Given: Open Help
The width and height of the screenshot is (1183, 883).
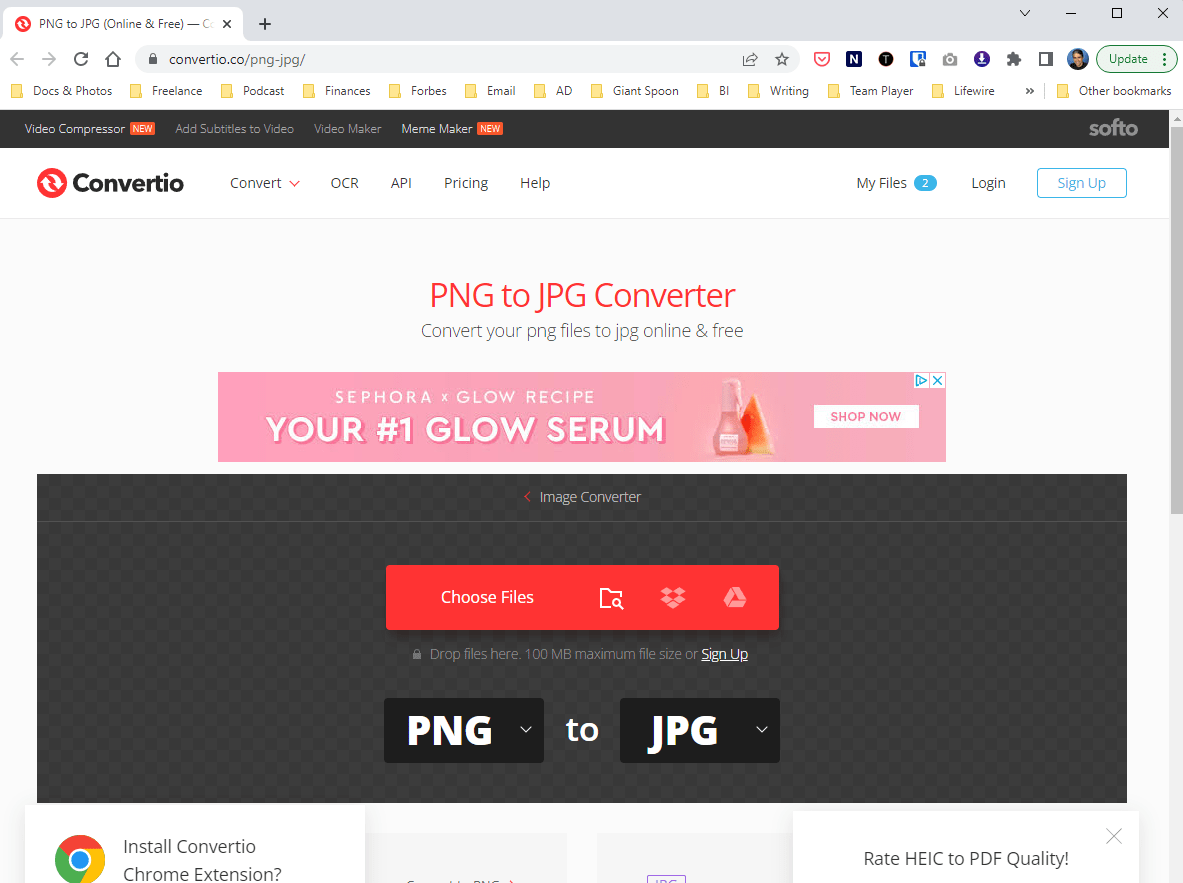Looking at the screenshot, I should (x=535, y=183).
